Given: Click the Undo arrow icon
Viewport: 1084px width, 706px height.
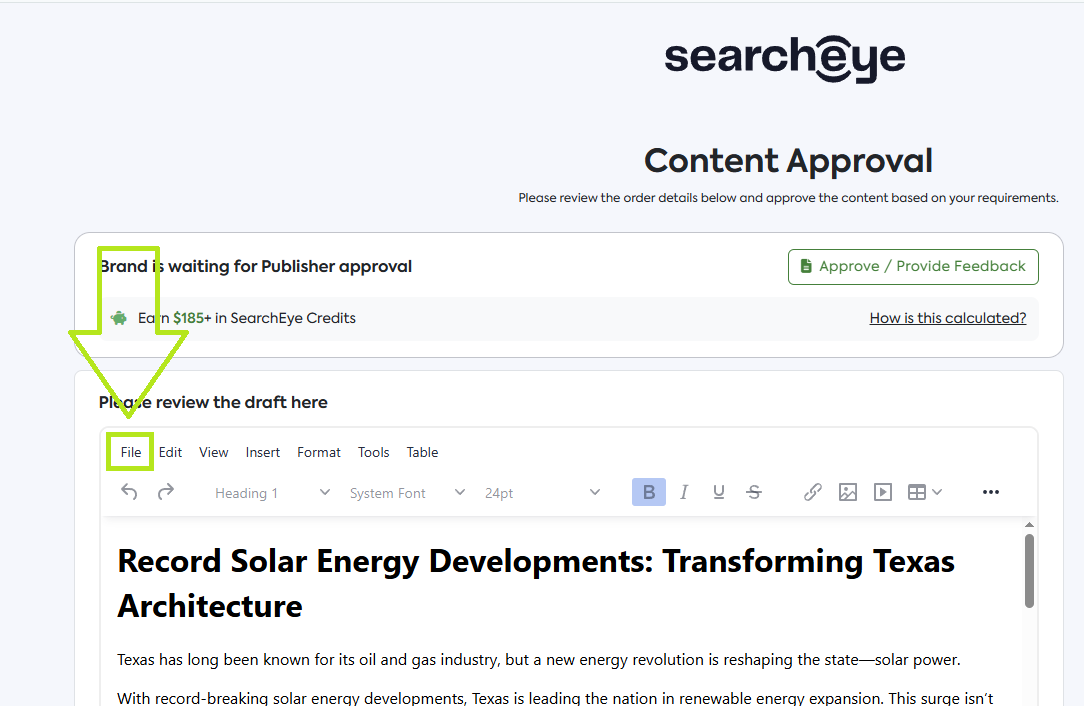Looking at the screenshot, I should pyautogui.click(x=129, y=492).
